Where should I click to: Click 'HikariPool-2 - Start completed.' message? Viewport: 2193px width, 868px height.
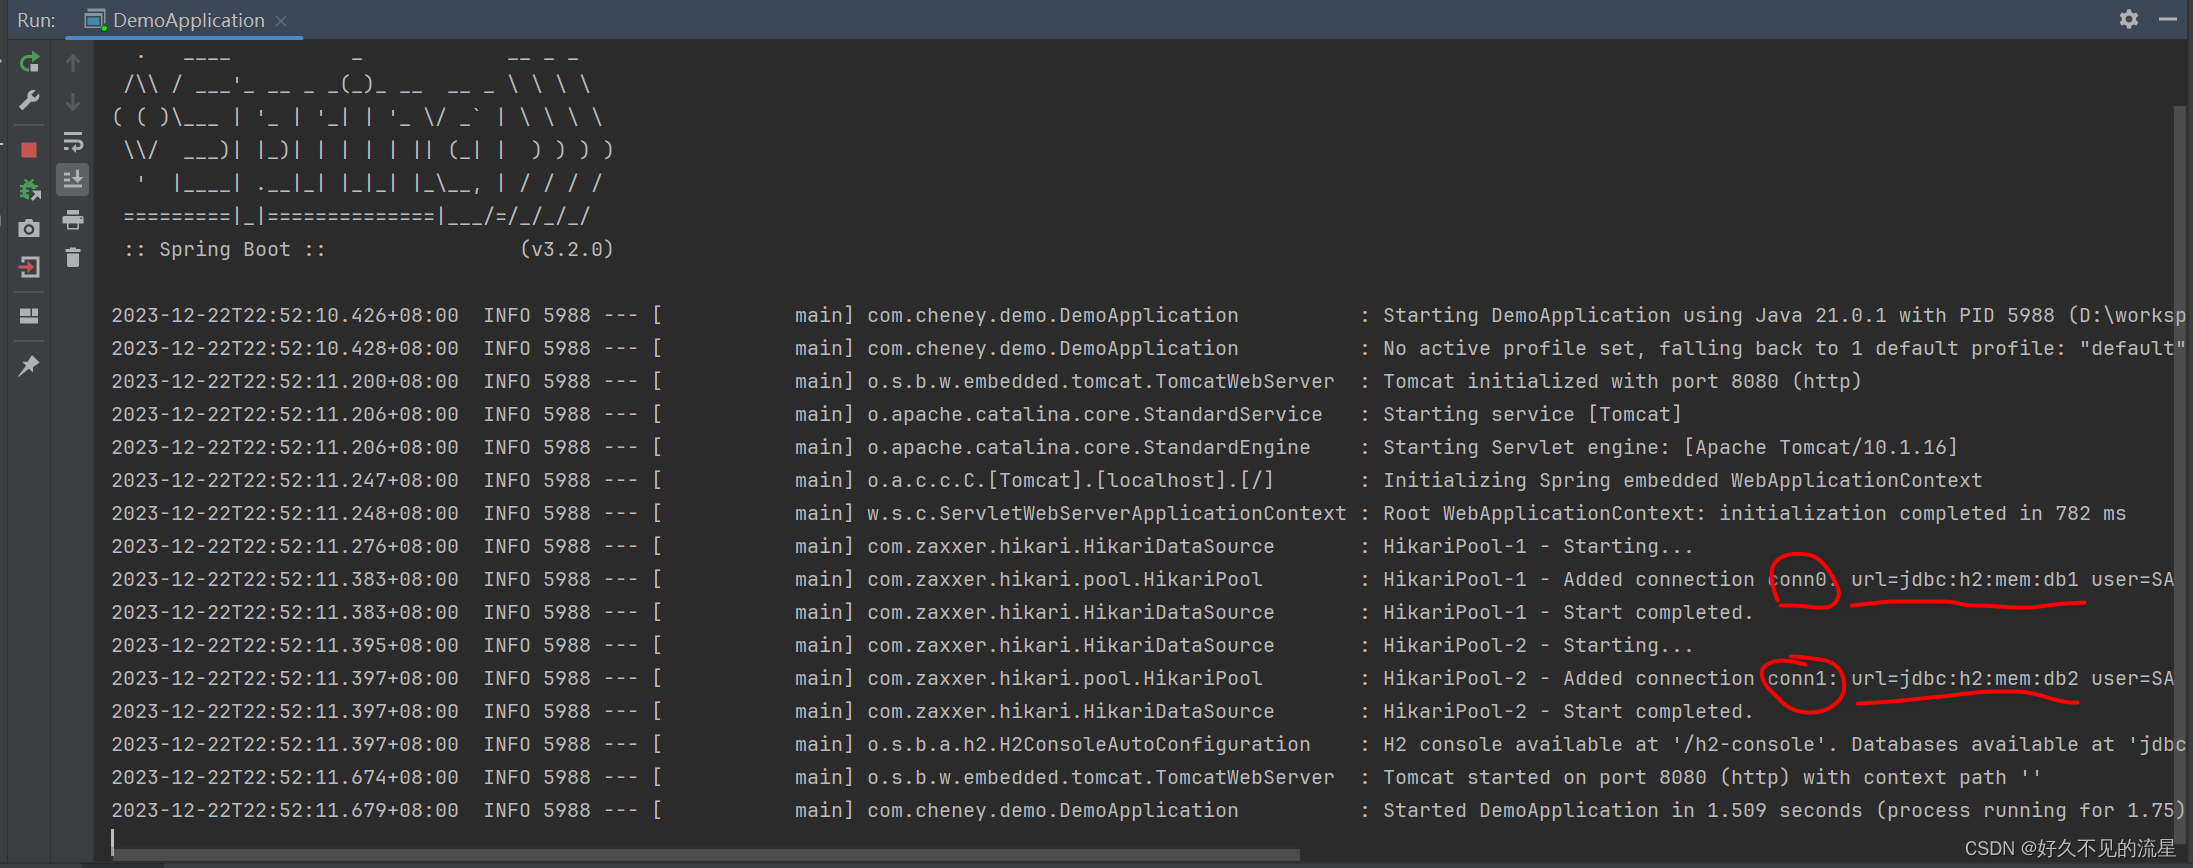(1568, 711)
